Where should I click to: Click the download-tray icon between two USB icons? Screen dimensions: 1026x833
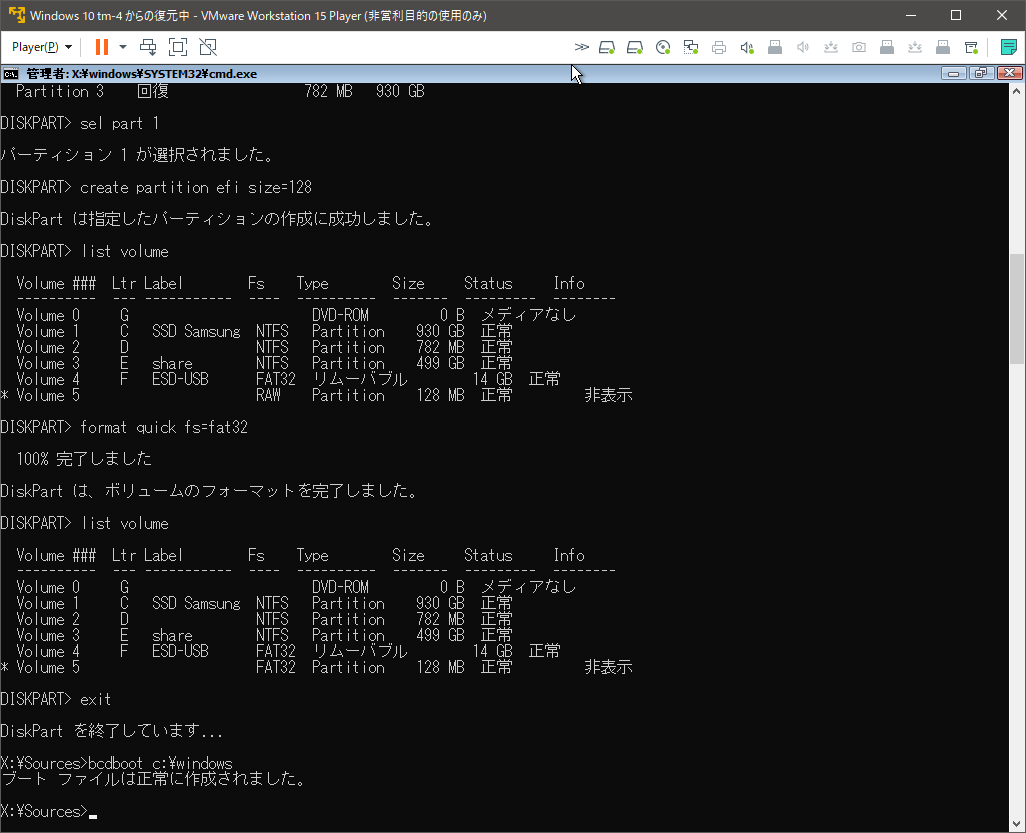[915, 47]
